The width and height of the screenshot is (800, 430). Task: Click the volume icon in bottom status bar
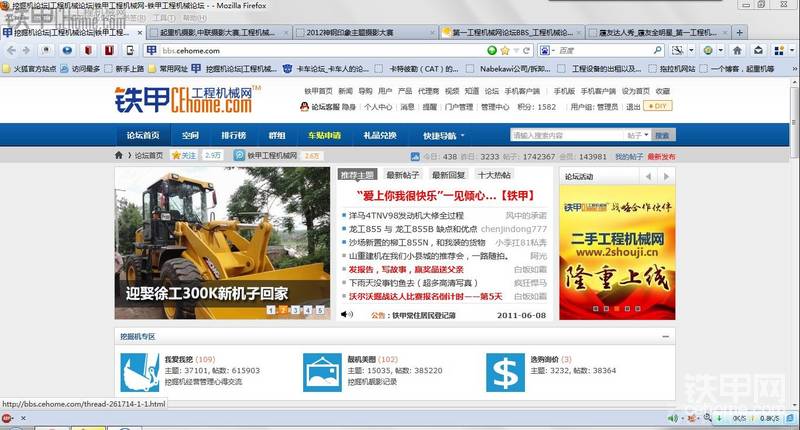(x=673, y=418)
